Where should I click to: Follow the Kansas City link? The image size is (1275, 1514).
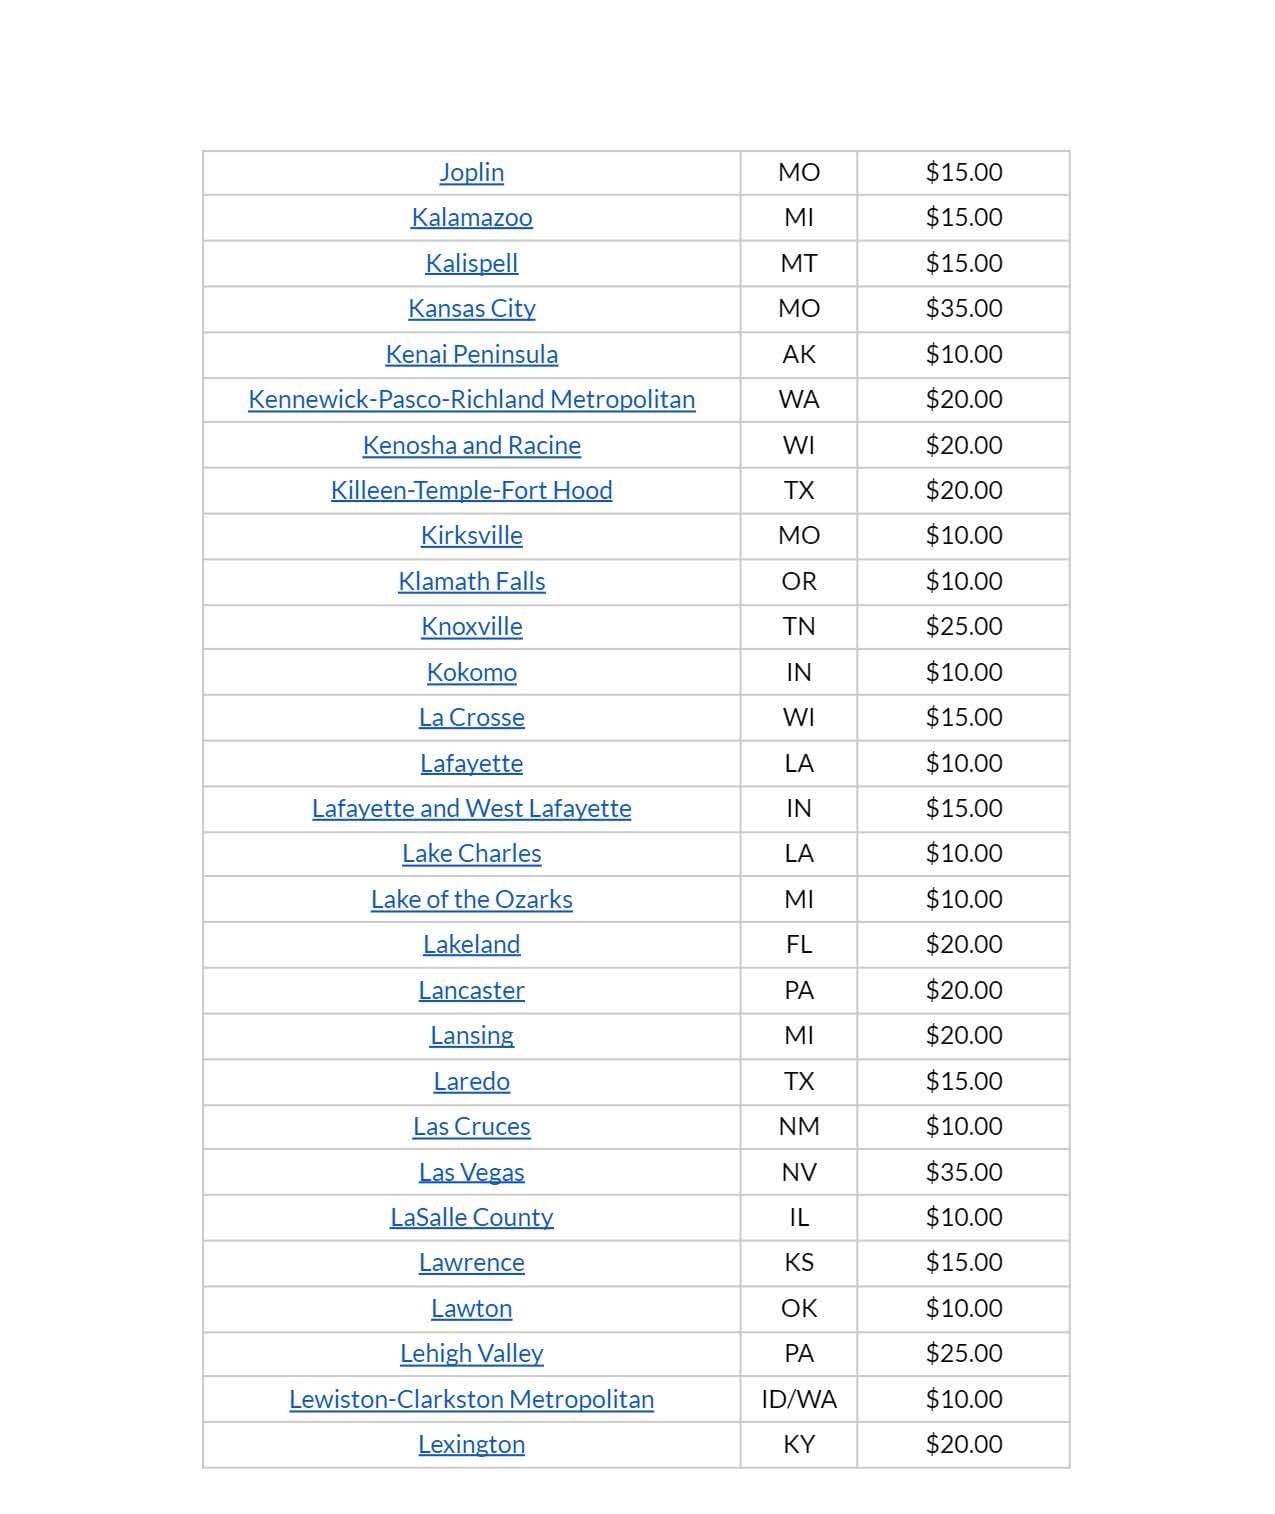(x=471, y=308)
